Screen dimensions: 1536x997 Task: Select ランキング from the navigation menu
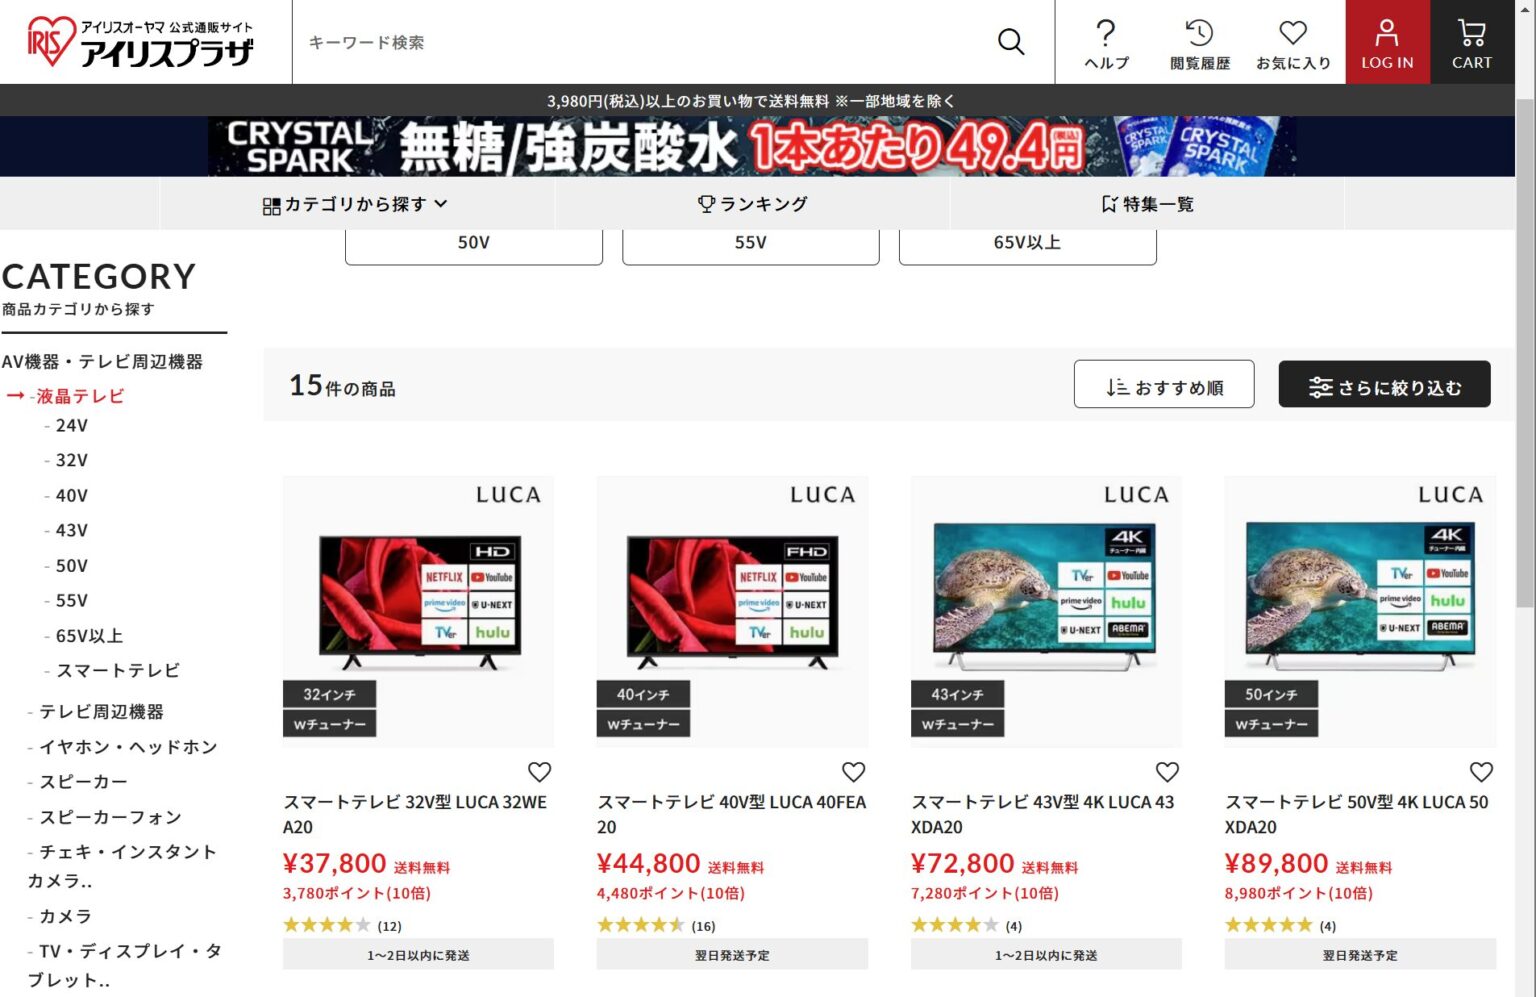(757, 203)
